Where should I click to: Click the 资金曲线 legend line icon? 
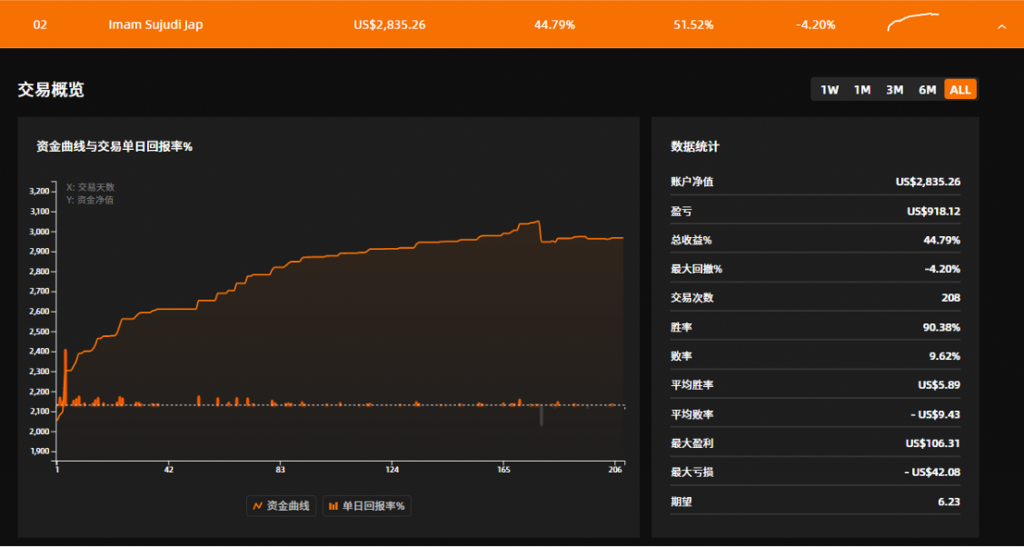coord(256,506)
